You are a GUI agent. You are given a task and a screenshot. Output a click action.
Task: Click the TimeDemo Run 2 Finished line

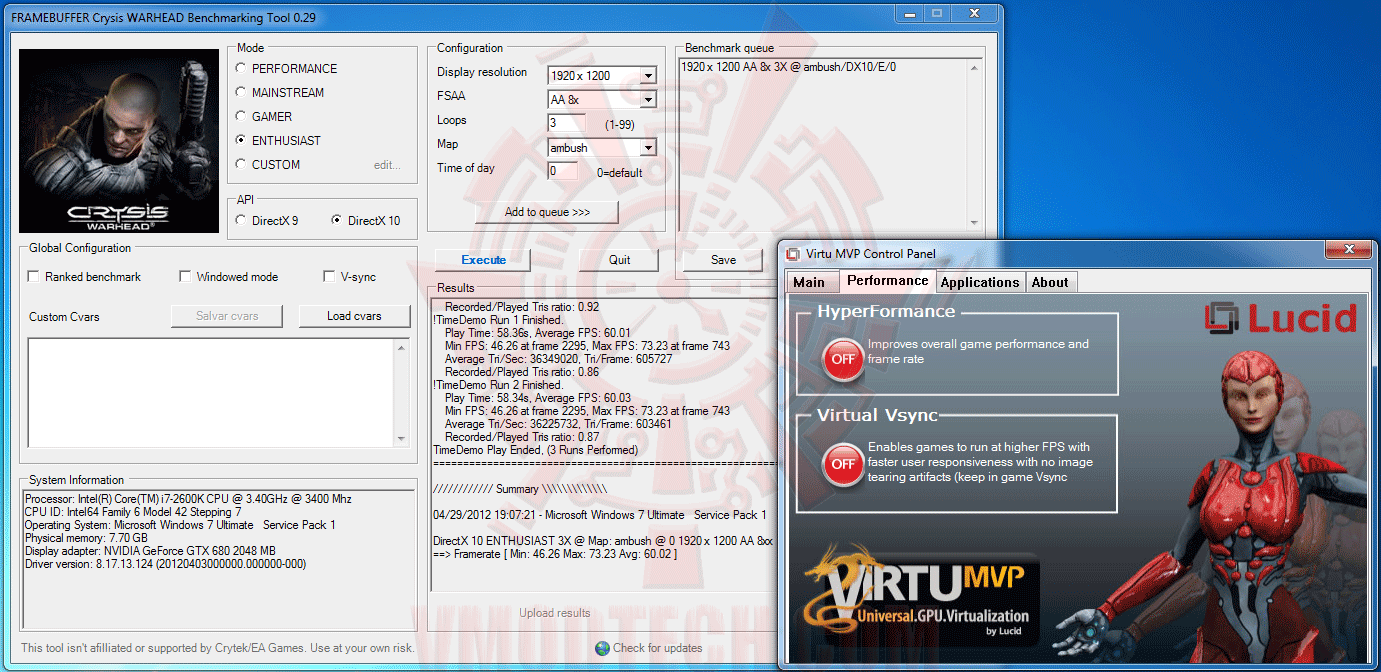coord(498,385)
